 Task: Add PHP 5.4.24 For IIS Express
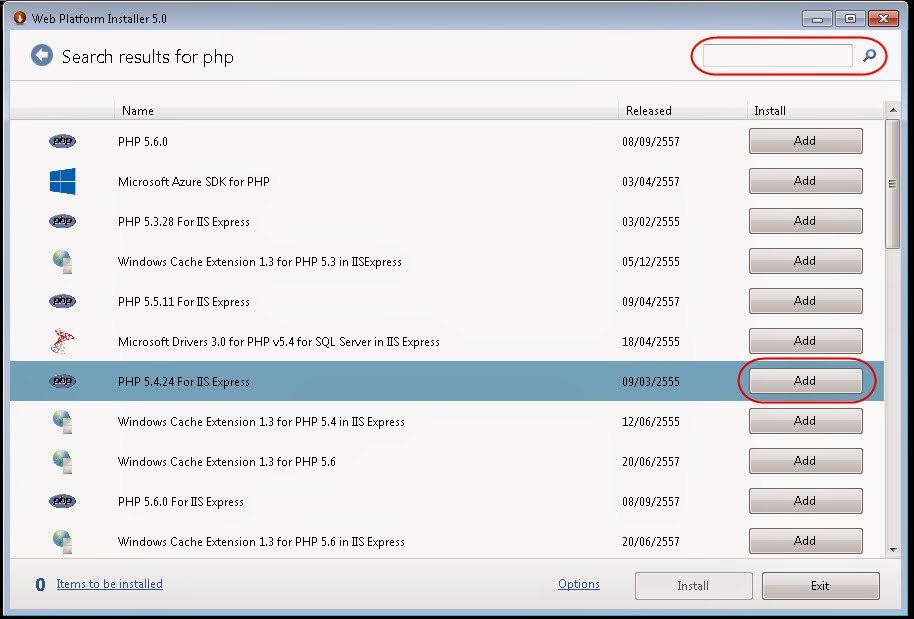click(x=805, y=381)
